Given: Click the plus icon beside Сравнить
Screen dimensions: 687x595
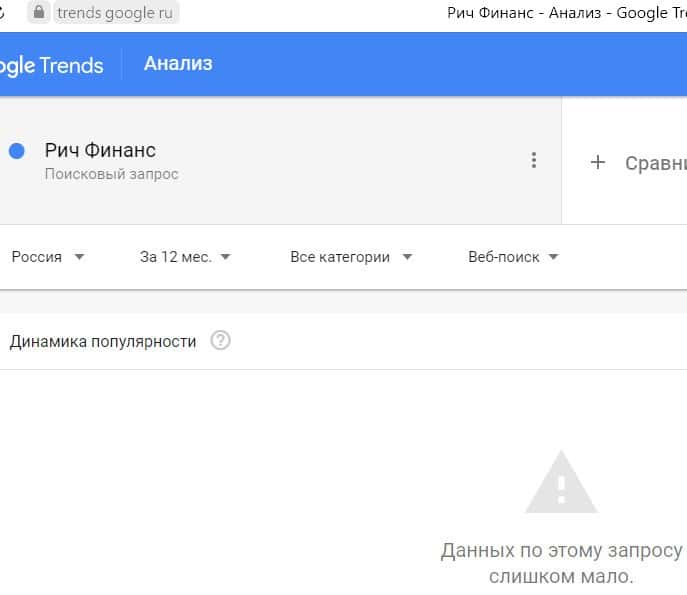Looking at the screenshot, I should pos(598,162).
